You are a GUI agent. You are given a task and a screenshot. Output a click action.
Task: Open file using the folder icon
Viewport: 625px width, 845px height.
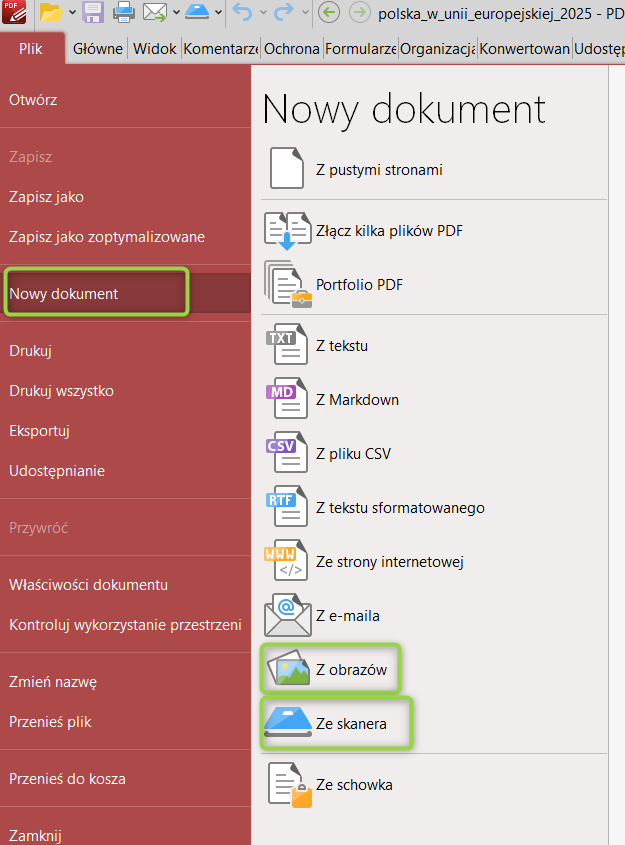[x=51, y=12]
